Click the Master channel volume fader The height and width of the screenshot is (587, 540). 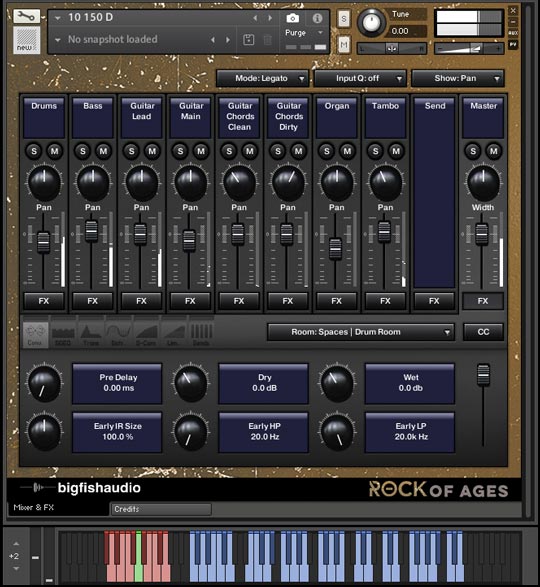pos(482,234)
